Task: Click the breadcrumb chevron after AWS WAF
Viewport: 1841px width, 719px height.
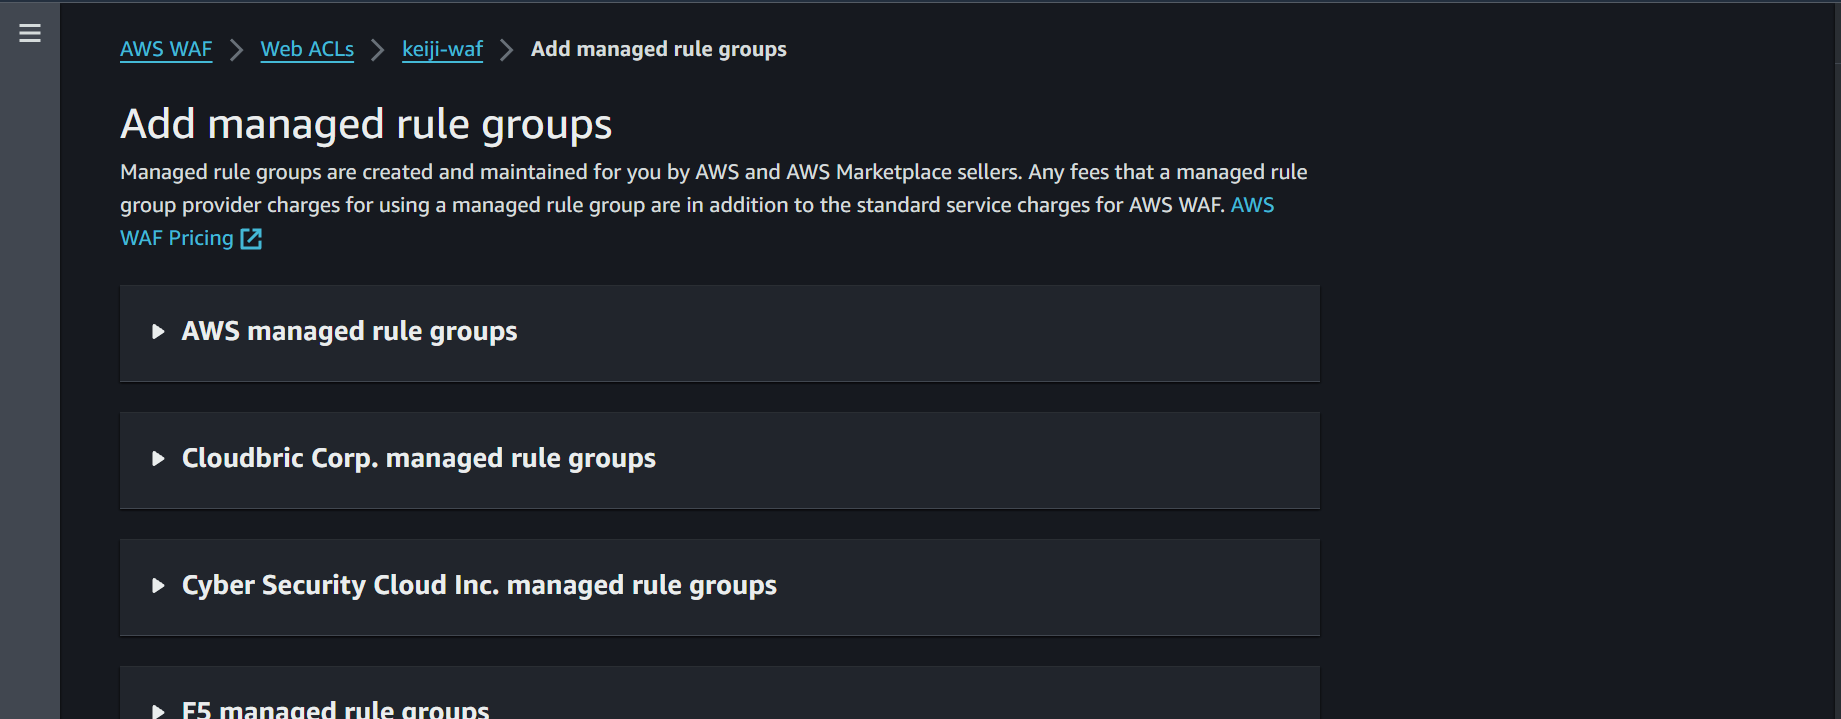Action: click(x=237, y=50)
